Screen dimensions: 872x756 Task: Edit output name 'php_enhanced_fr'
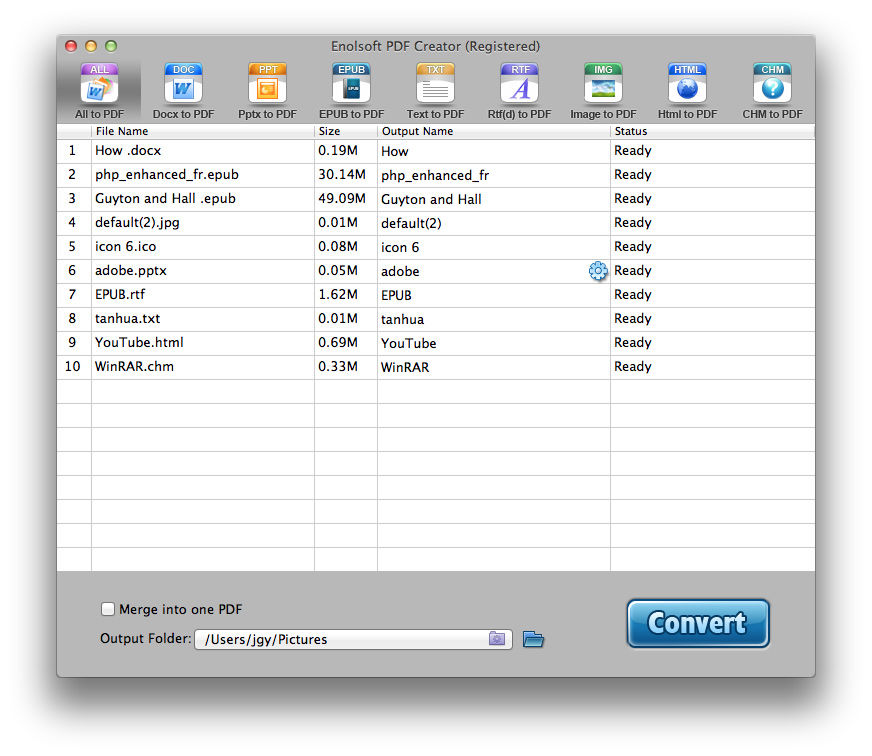pos(435,176)
